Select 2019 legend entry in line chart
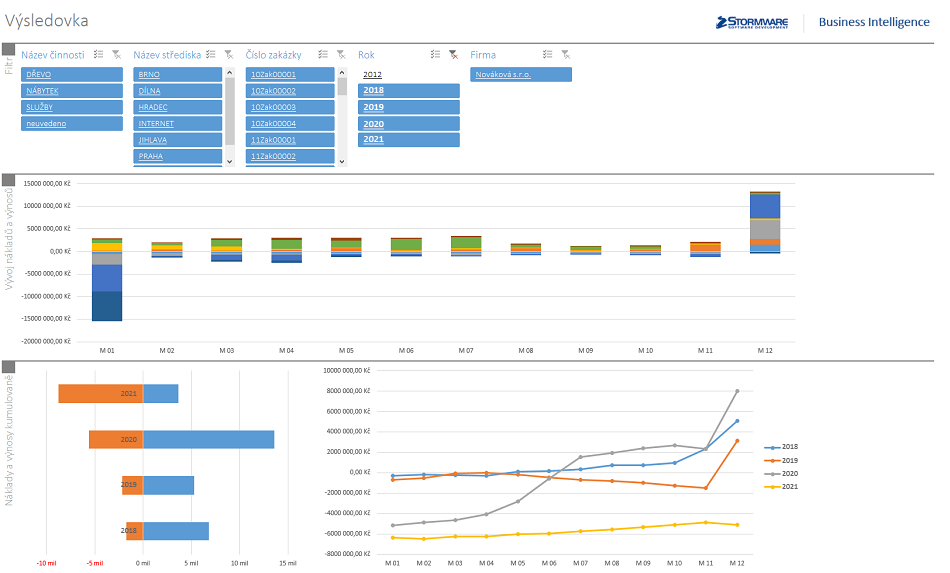Viewport: 950px width, 573px height. point(782,460)
